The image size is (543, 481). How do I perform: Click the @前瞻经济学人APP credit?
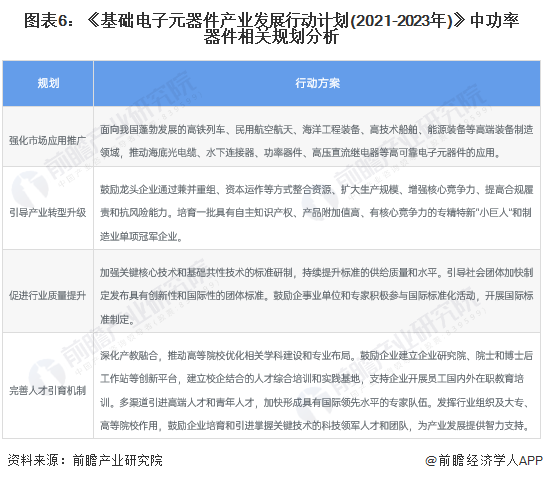[x=484, y=460]
